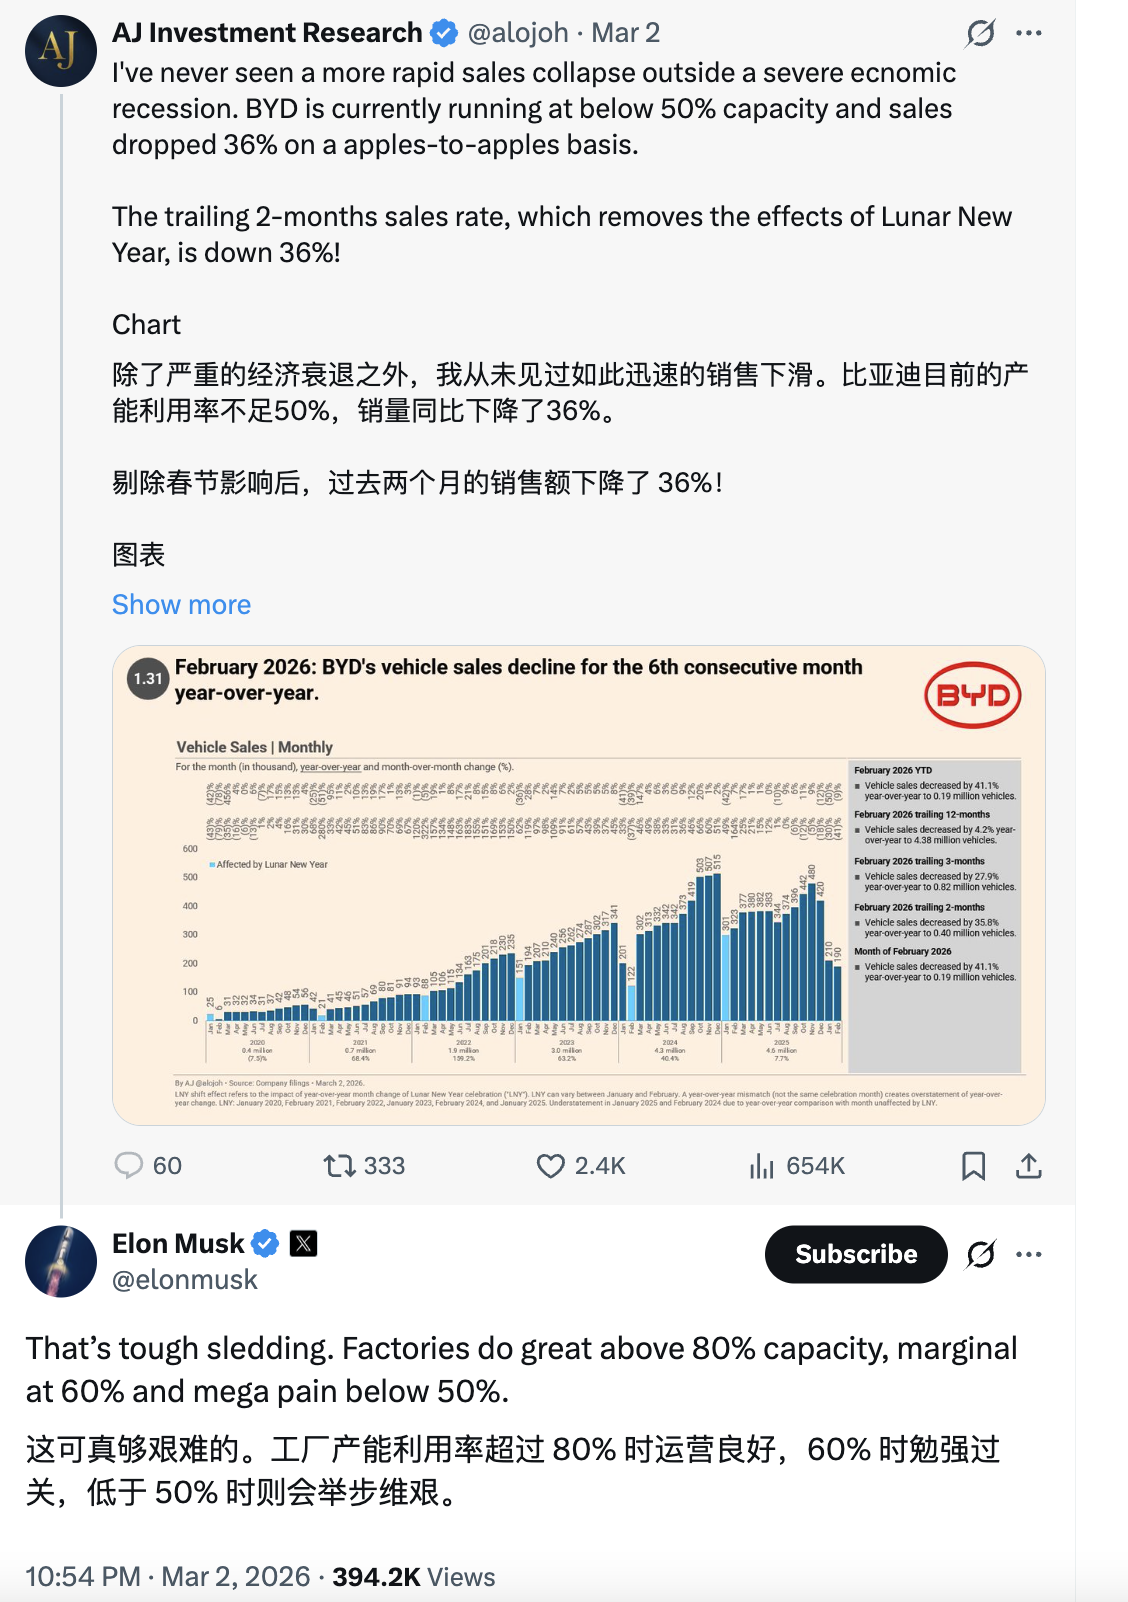Open more options on AJ's post
Image resolution: width=1128 pixels, height=1602 pixels.
1029,32
